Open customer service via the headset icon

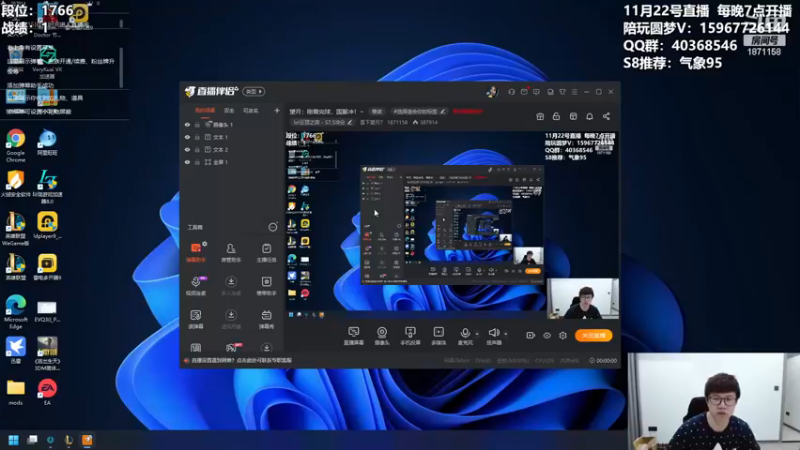(x=511, y=92)
